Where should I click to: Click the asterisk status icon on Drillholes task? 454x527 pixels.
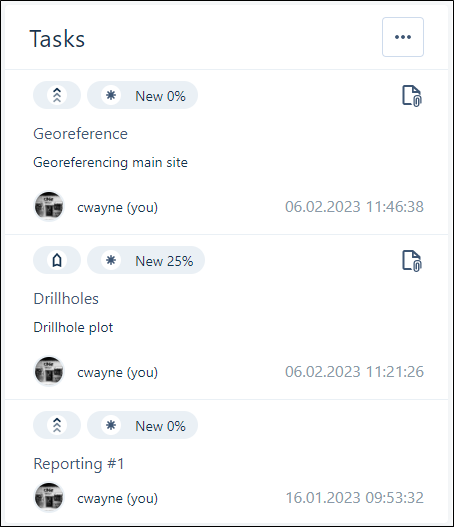[111, 260]
